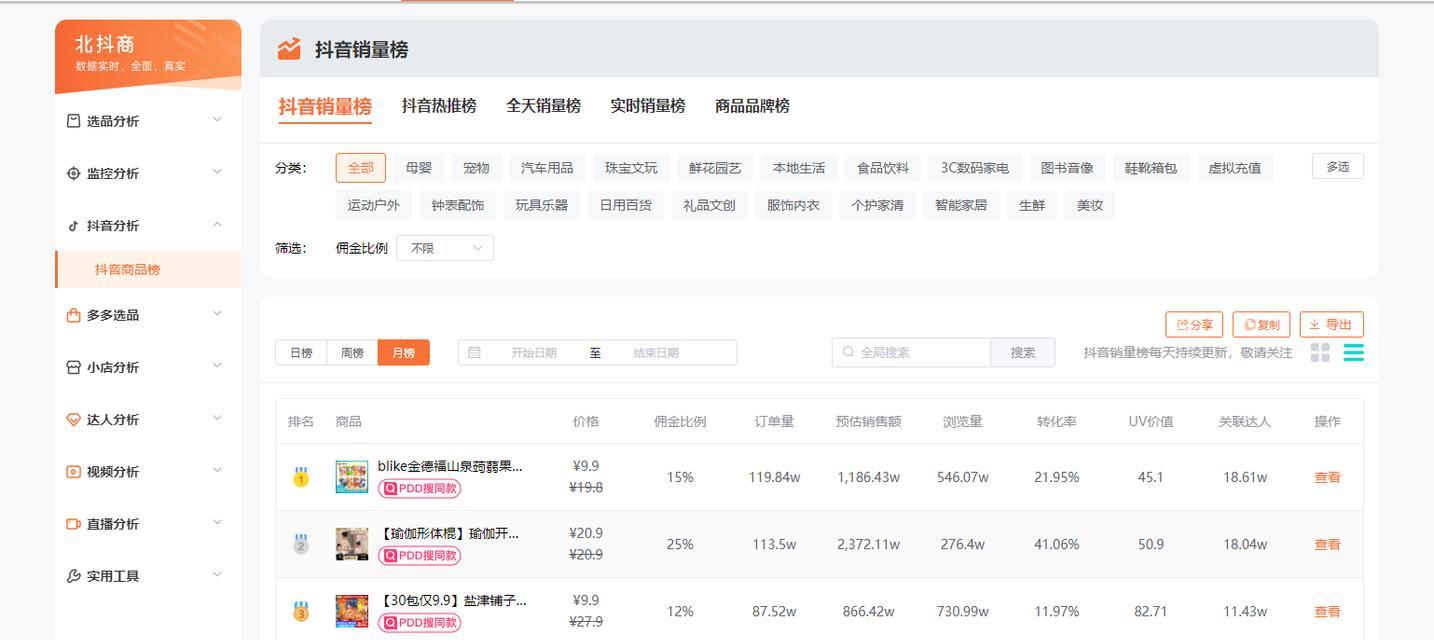Viewport: 1434px width, 640px height.
Task: Click the magnifier icon in search box
Action: coord(848,352)
